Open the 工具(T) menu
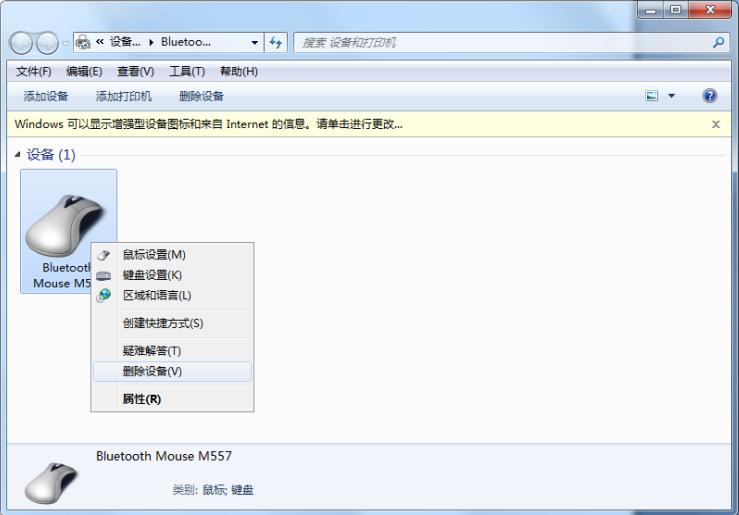Screen dimensions: 739x515 pos(187,72)
